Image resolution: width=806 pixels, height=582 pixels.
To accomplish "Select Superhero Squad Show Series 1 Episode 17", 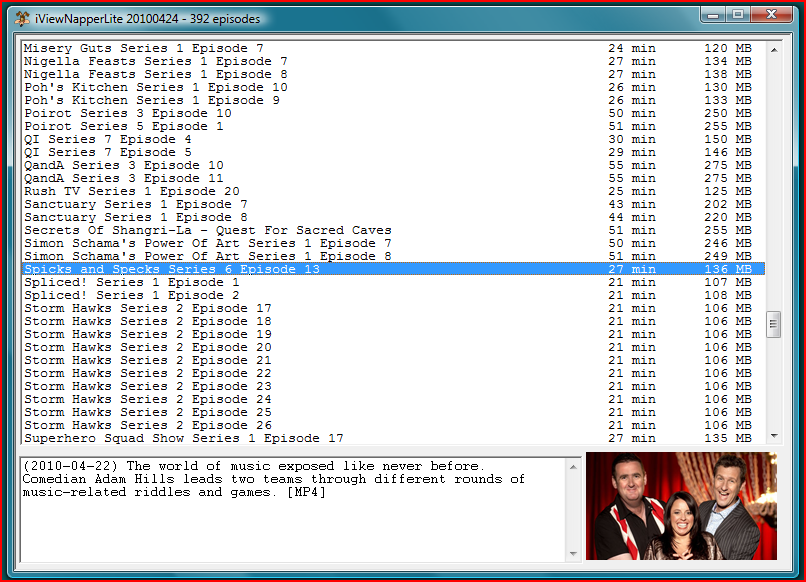I will click(394, 439).
